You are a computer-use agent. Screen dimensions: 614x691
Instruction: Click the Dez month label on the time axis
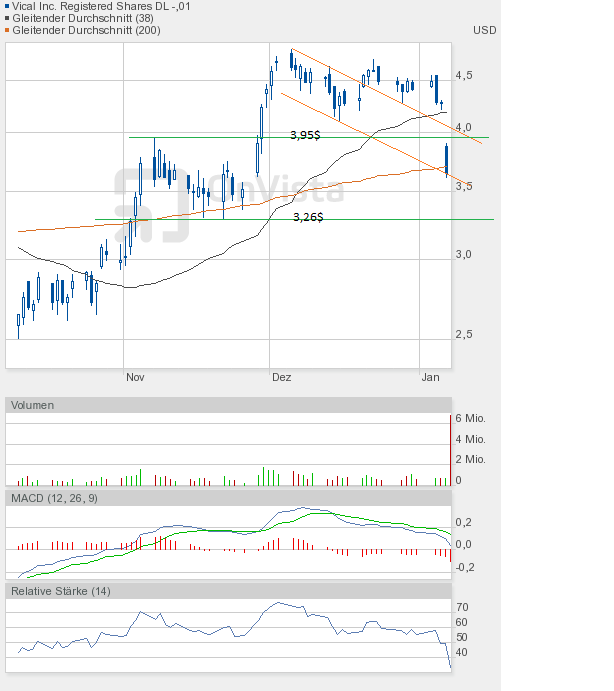tap(282, 377)
